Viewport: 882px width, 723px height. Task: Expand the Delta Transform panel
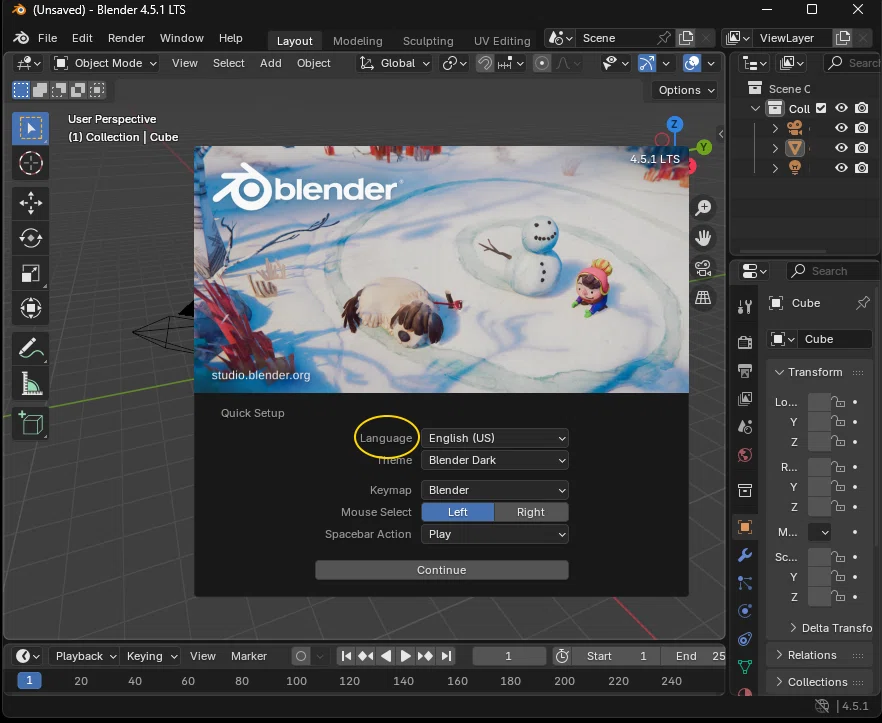pos(830,628)
